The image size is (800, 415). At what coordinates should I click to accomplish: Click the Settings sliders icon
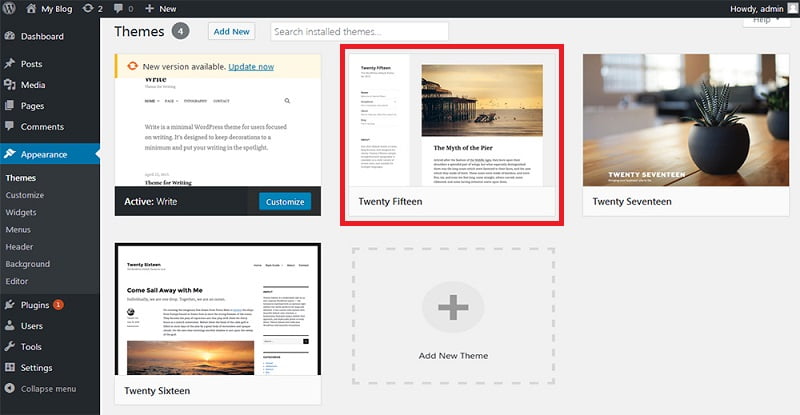click(10, 367)
